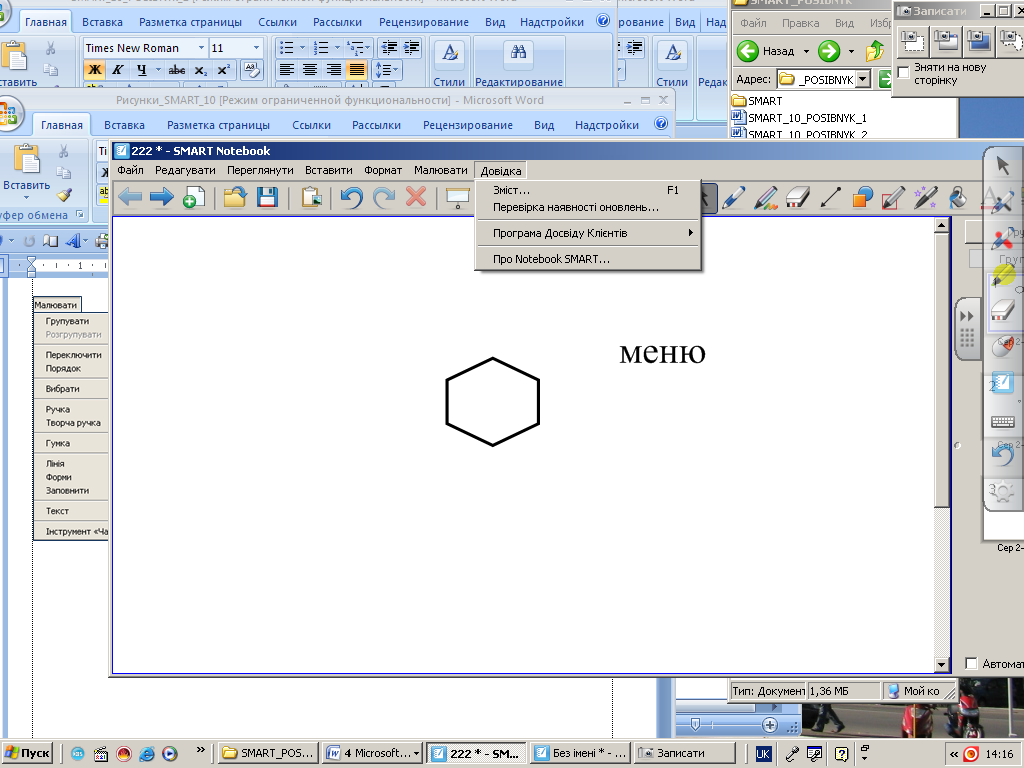This screenshot has height=768, width=1024.
Task: Open file via folder toolbar icon
Action: coord(235,197)
